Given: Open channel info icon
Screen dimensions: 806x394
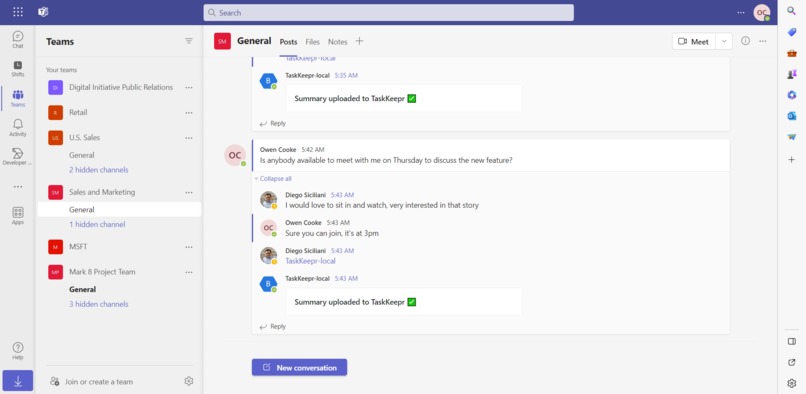Looking at the screenshot, I should (x=745, y=41).
